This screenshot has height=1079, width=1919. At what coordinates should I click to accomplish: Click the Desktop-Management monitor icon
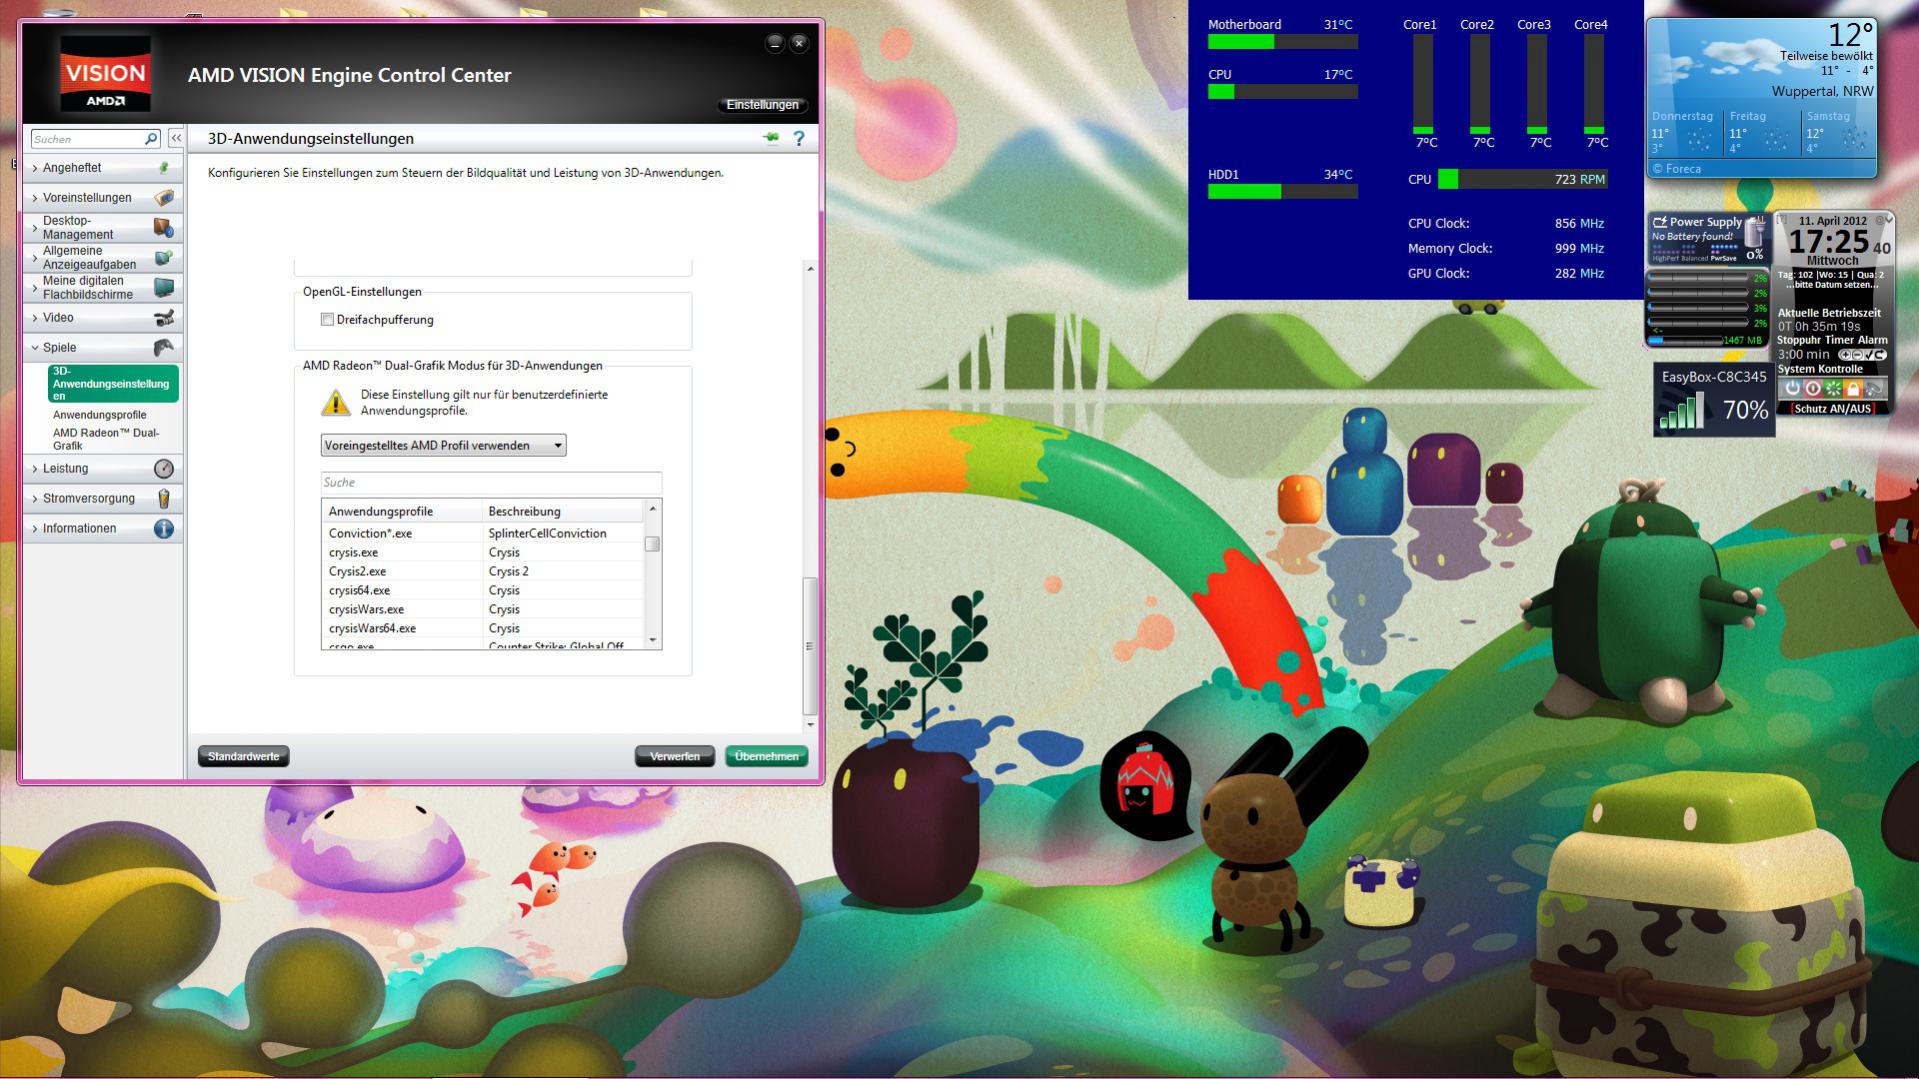coord(164,228)
